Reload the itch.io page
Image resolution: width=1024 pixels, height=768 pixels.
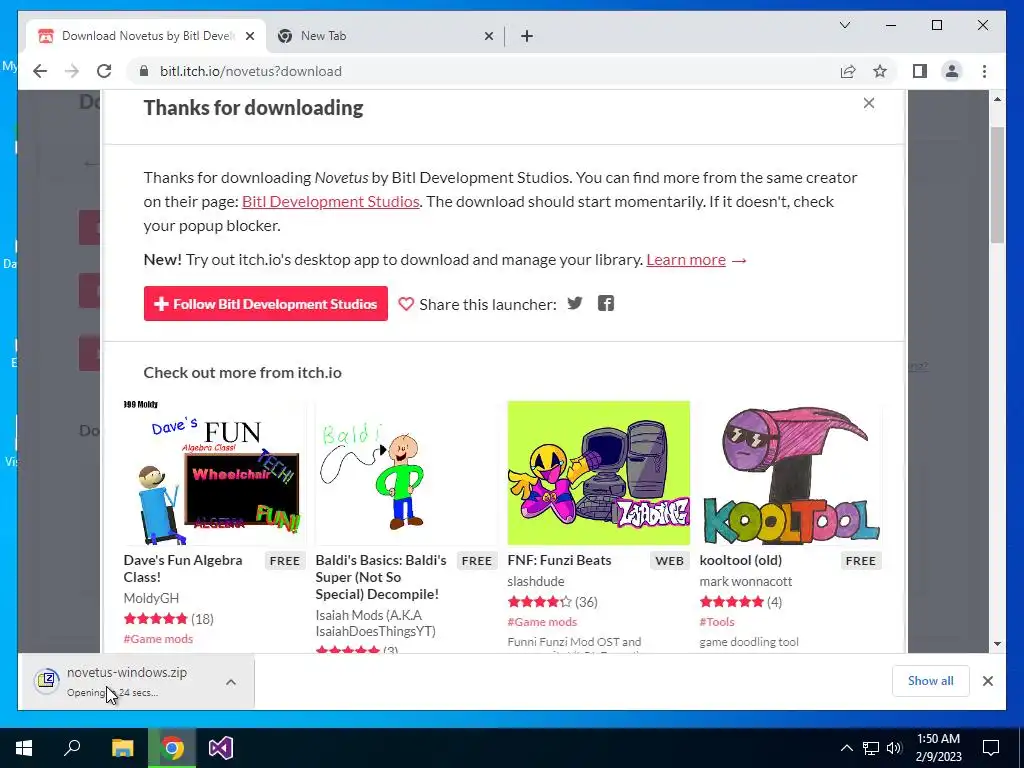[104, 71]
